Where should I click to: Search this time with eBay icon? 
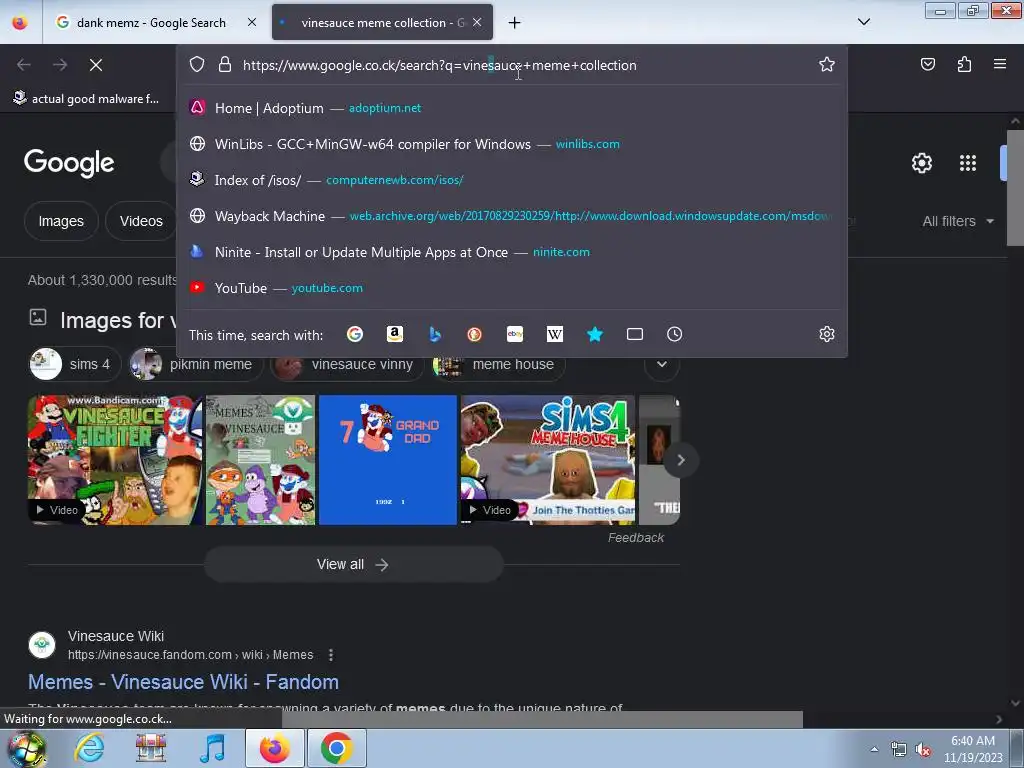(x=515, y=334)
